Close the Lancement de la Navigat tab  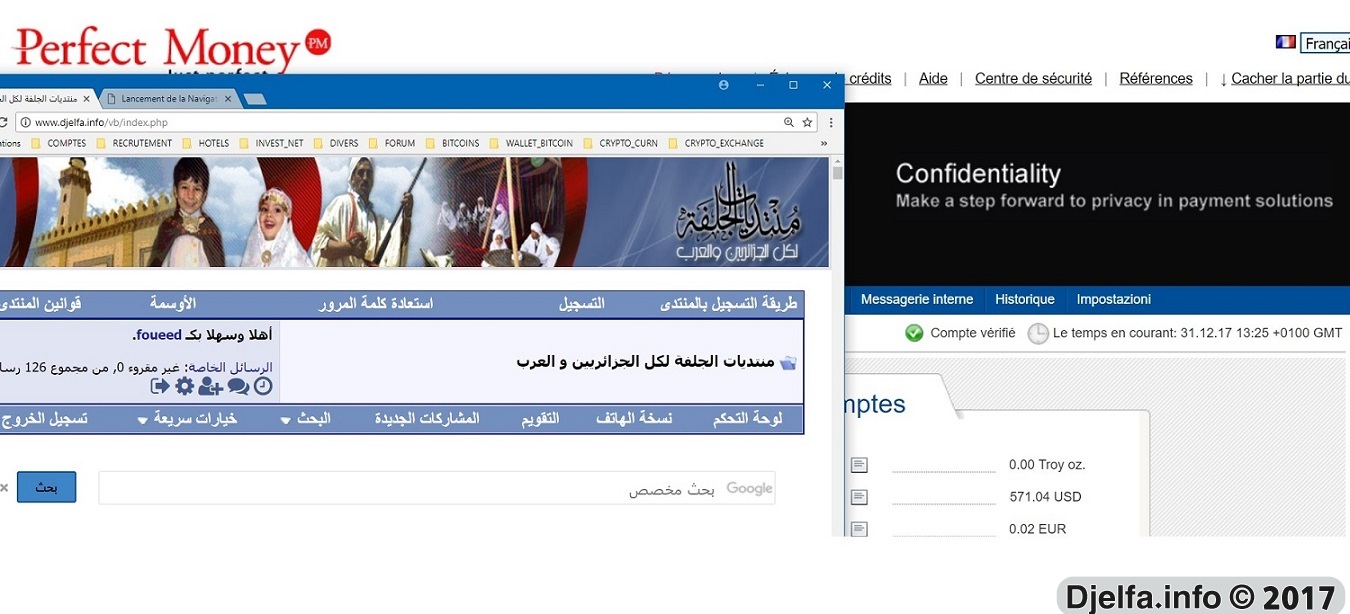pos(228,99)
